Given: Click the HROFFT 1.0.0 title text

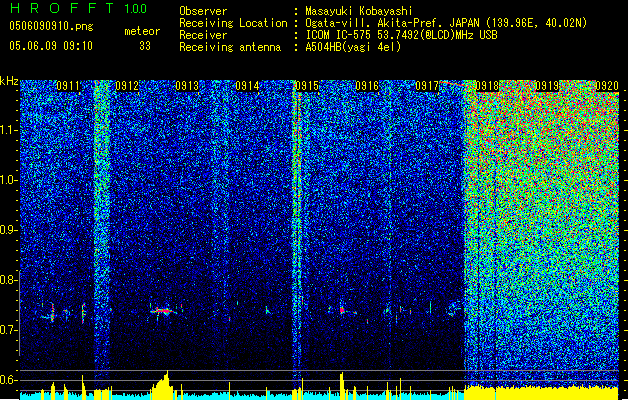Looking at the screenshot, I should 78,8.
